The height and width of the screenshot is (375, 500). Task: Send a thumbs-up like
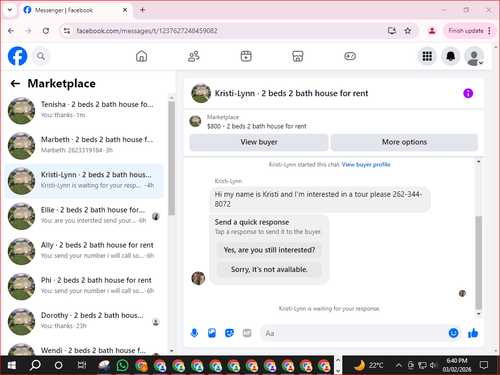click(473, 333)
